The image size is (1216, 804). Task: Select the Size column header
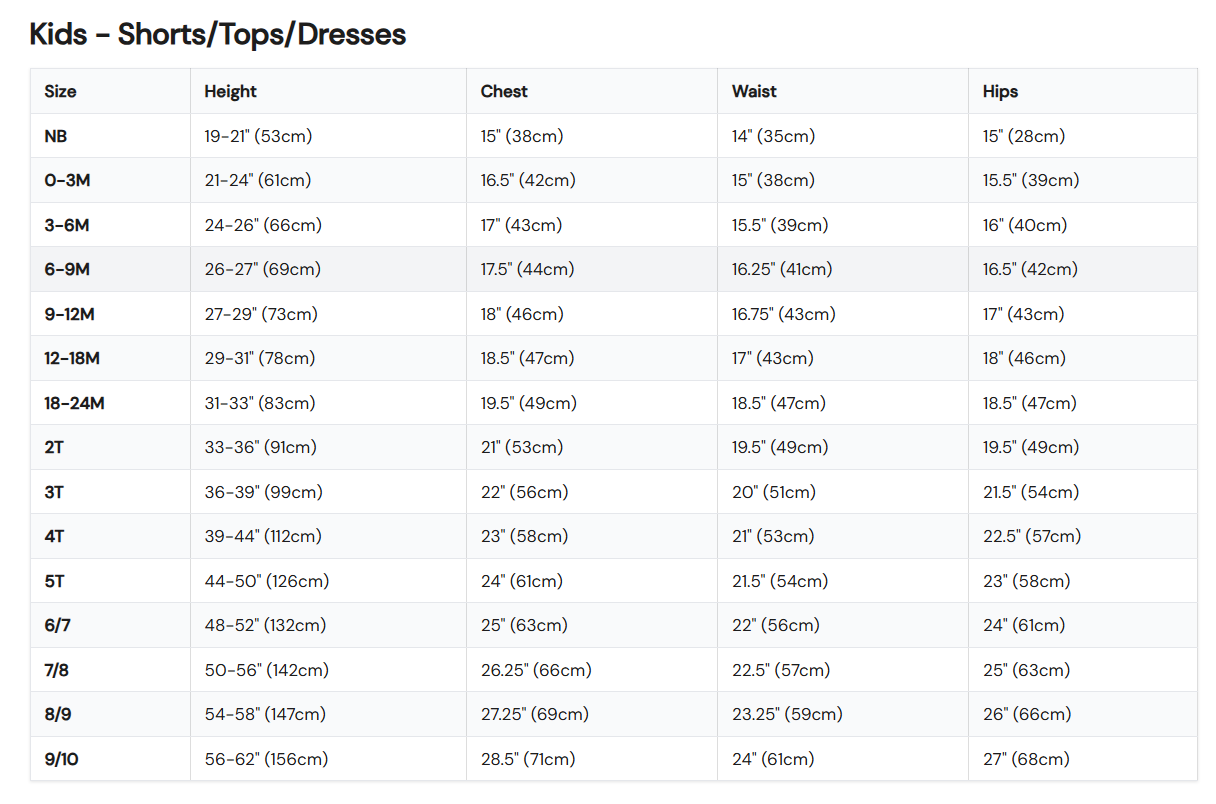[60, 91]
